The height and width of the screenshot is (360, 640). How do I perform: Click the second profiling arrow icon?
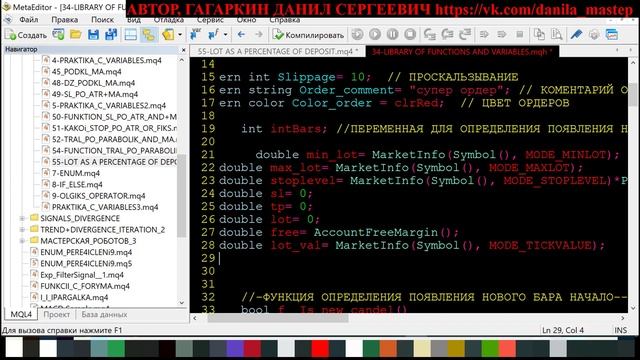(502, 35)
